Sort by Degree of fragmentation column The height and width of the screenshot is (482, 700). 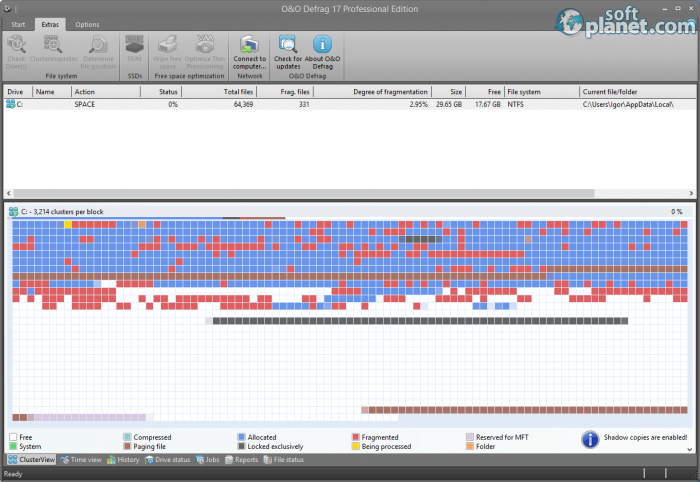pyautogui.click(x=390, y=92)
